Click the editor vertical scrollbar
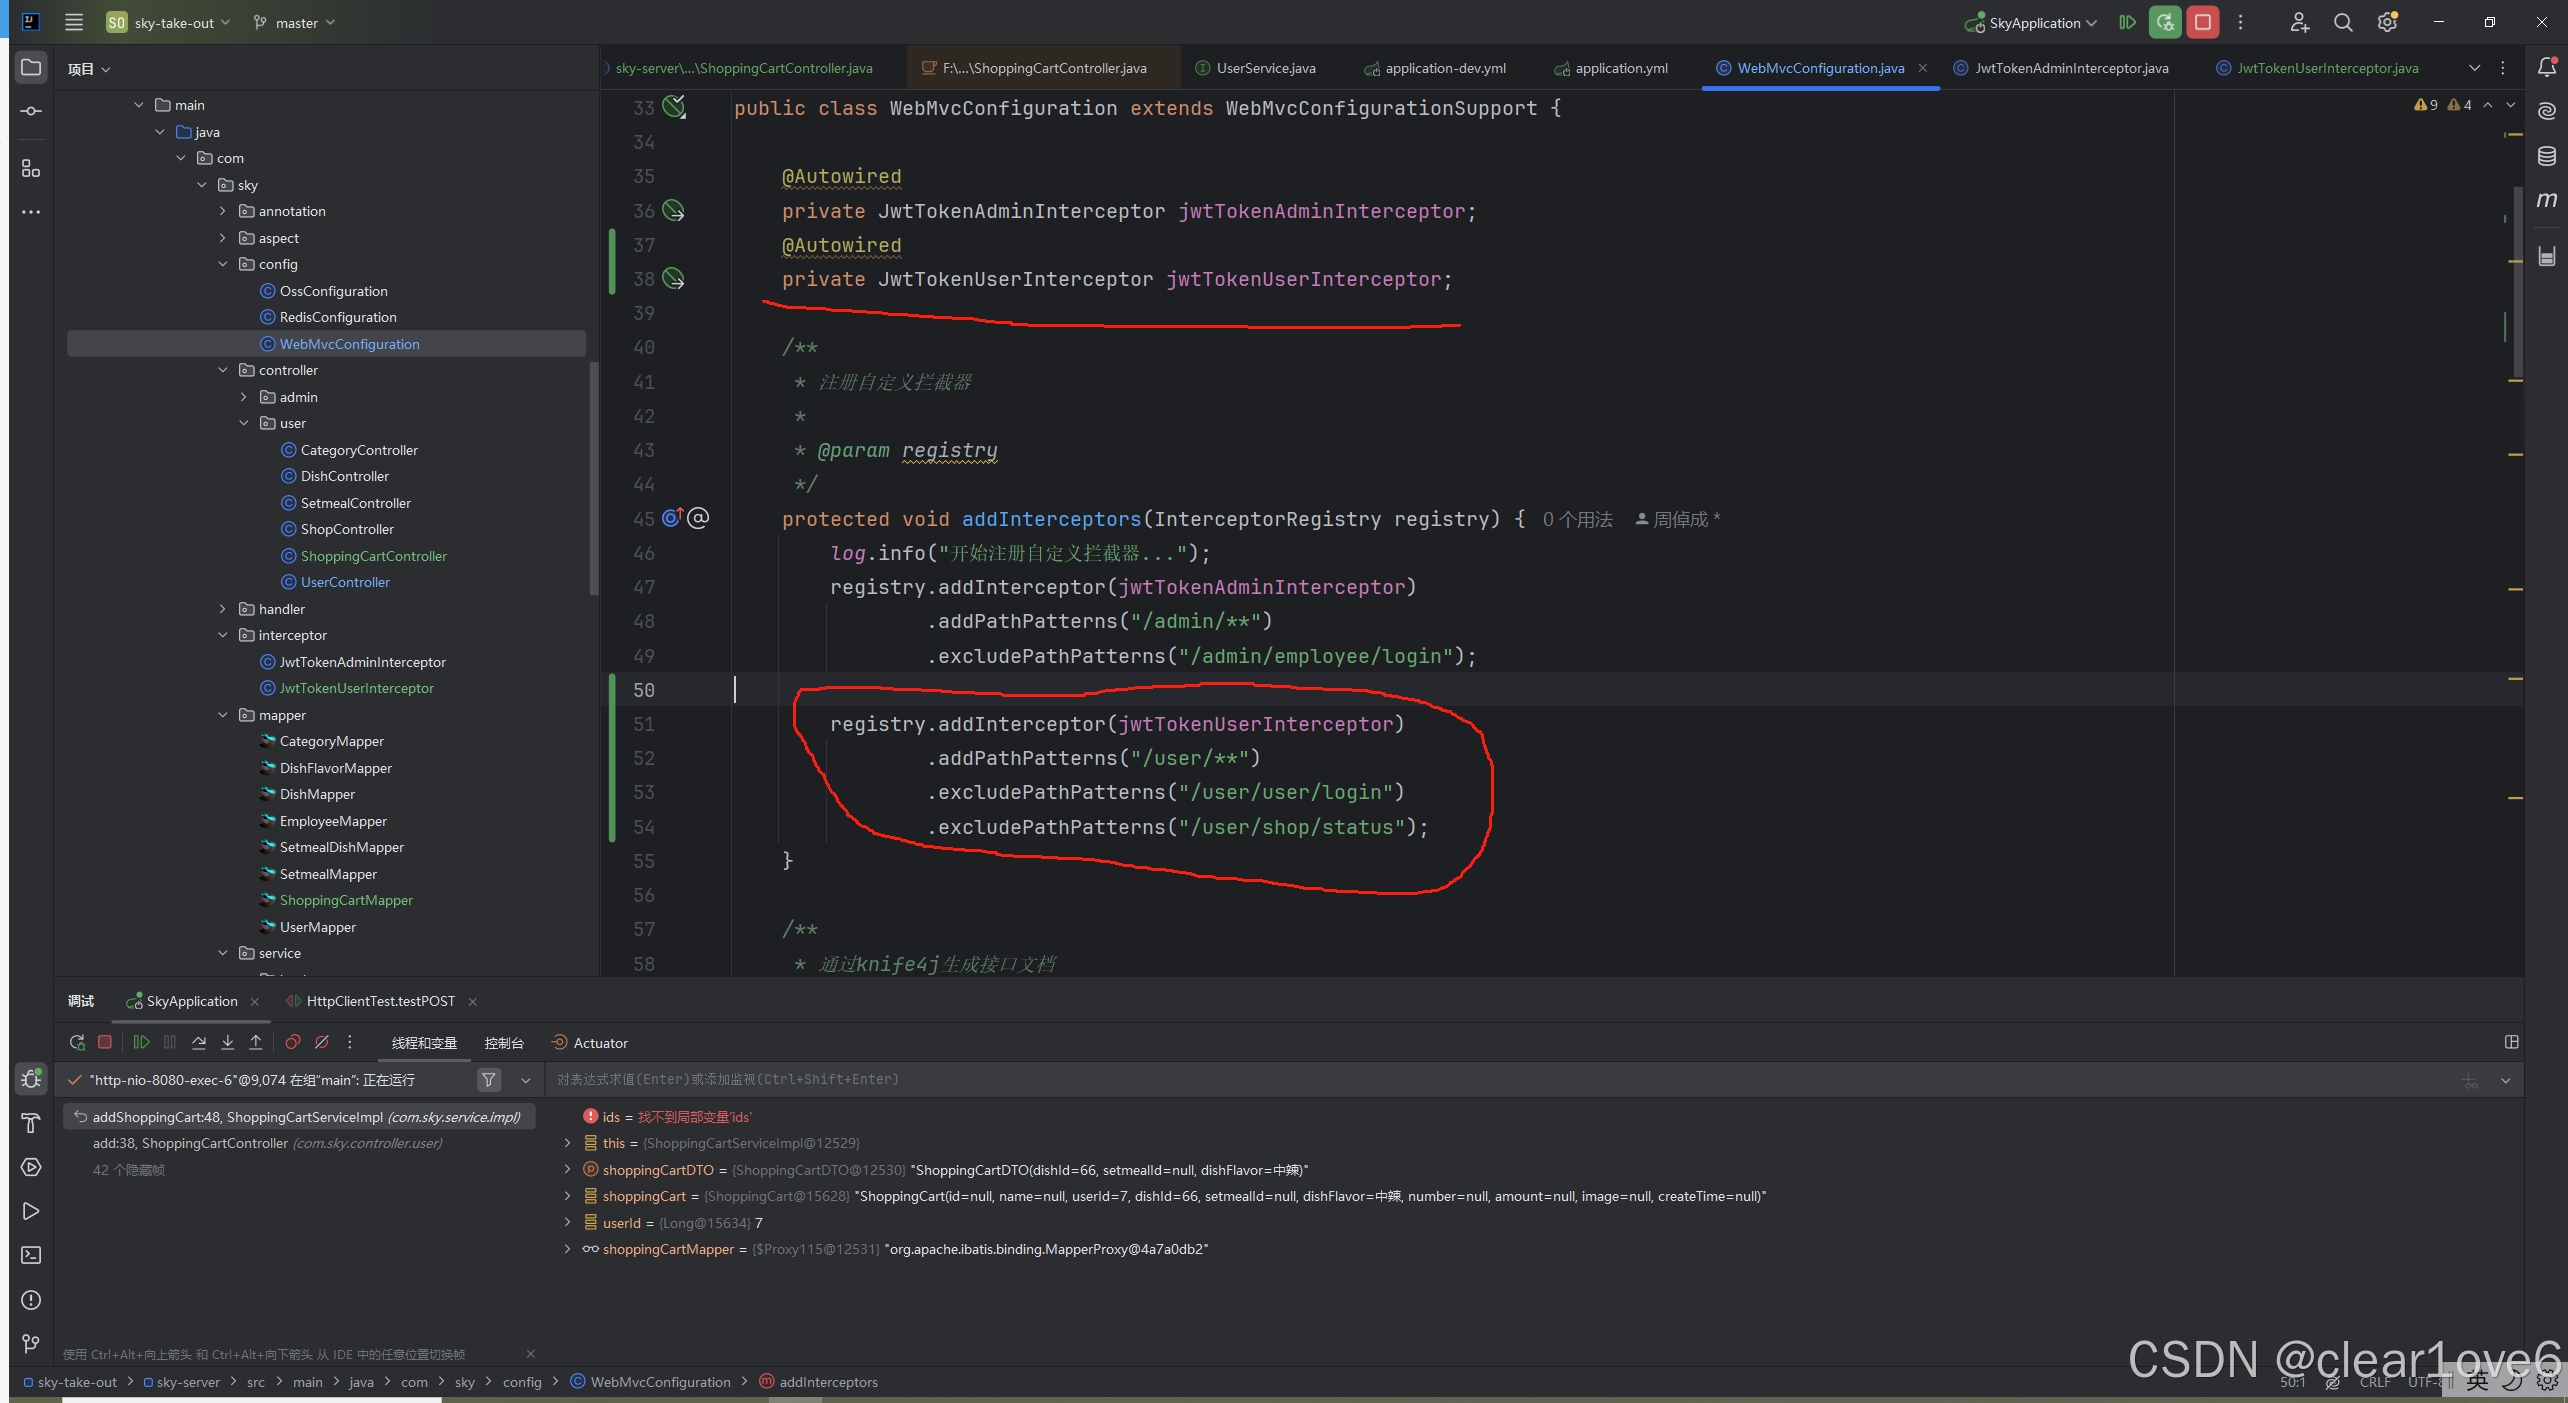This screenshot has width=2568, height=1403. (x=2517, y=280)
